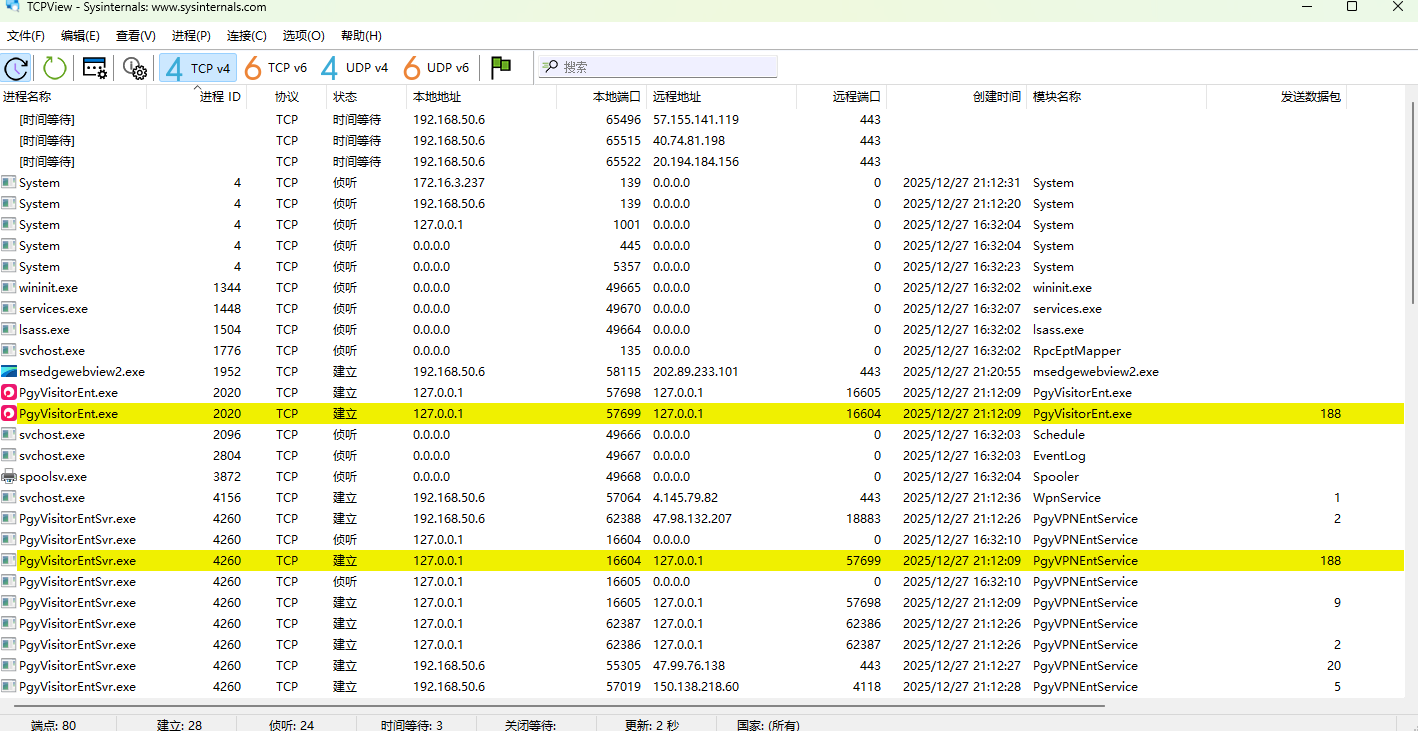
Task: Toggle the TCP v6 filter
Action: (x=276, y=68)
